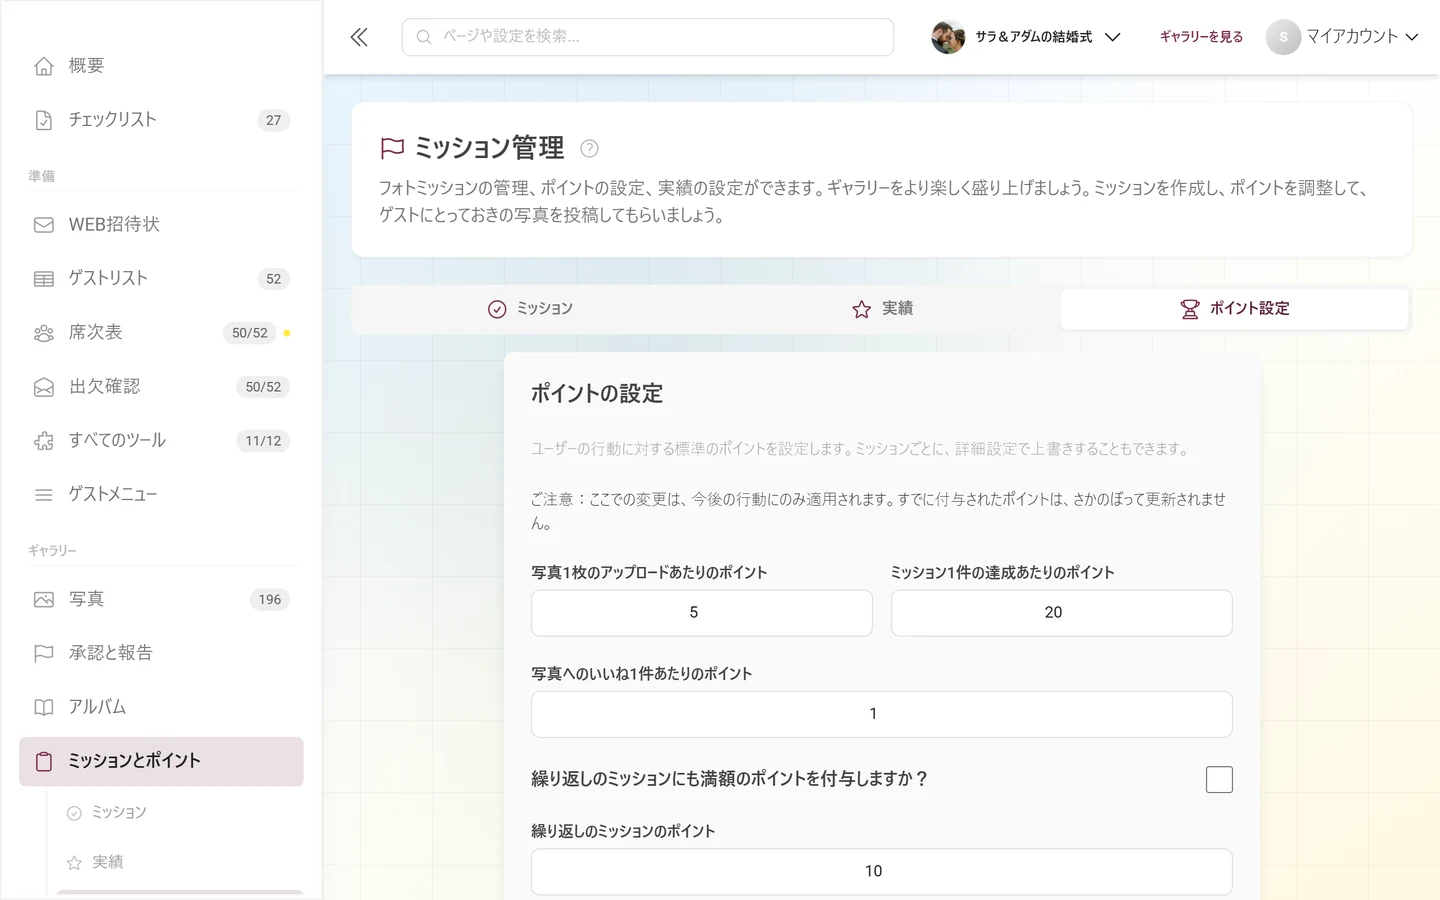
Task: Open the サラ＆アダムの結婚式 event dropdown
Action: coord(1026,37)
